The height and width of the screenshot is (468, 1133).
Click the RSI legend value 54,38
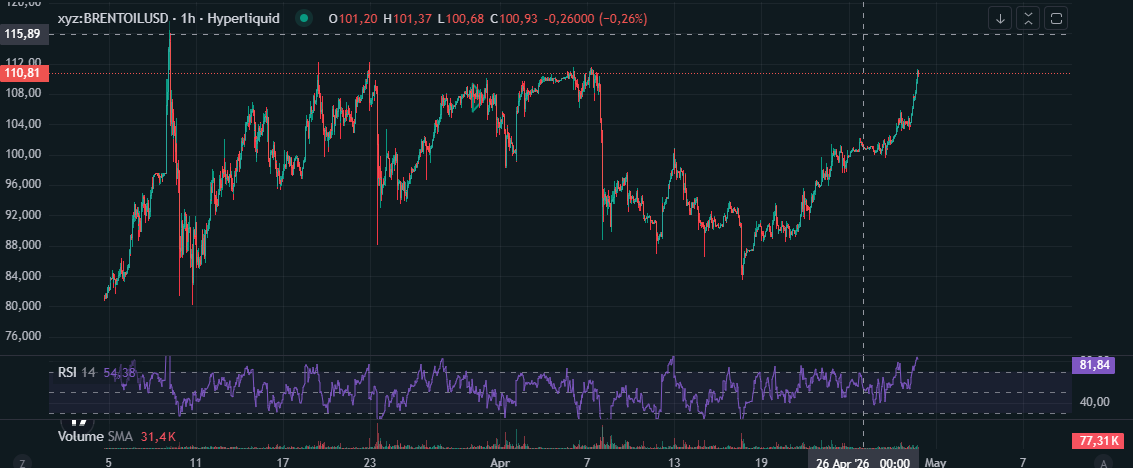pyautogui.click(x=119, y=373)
